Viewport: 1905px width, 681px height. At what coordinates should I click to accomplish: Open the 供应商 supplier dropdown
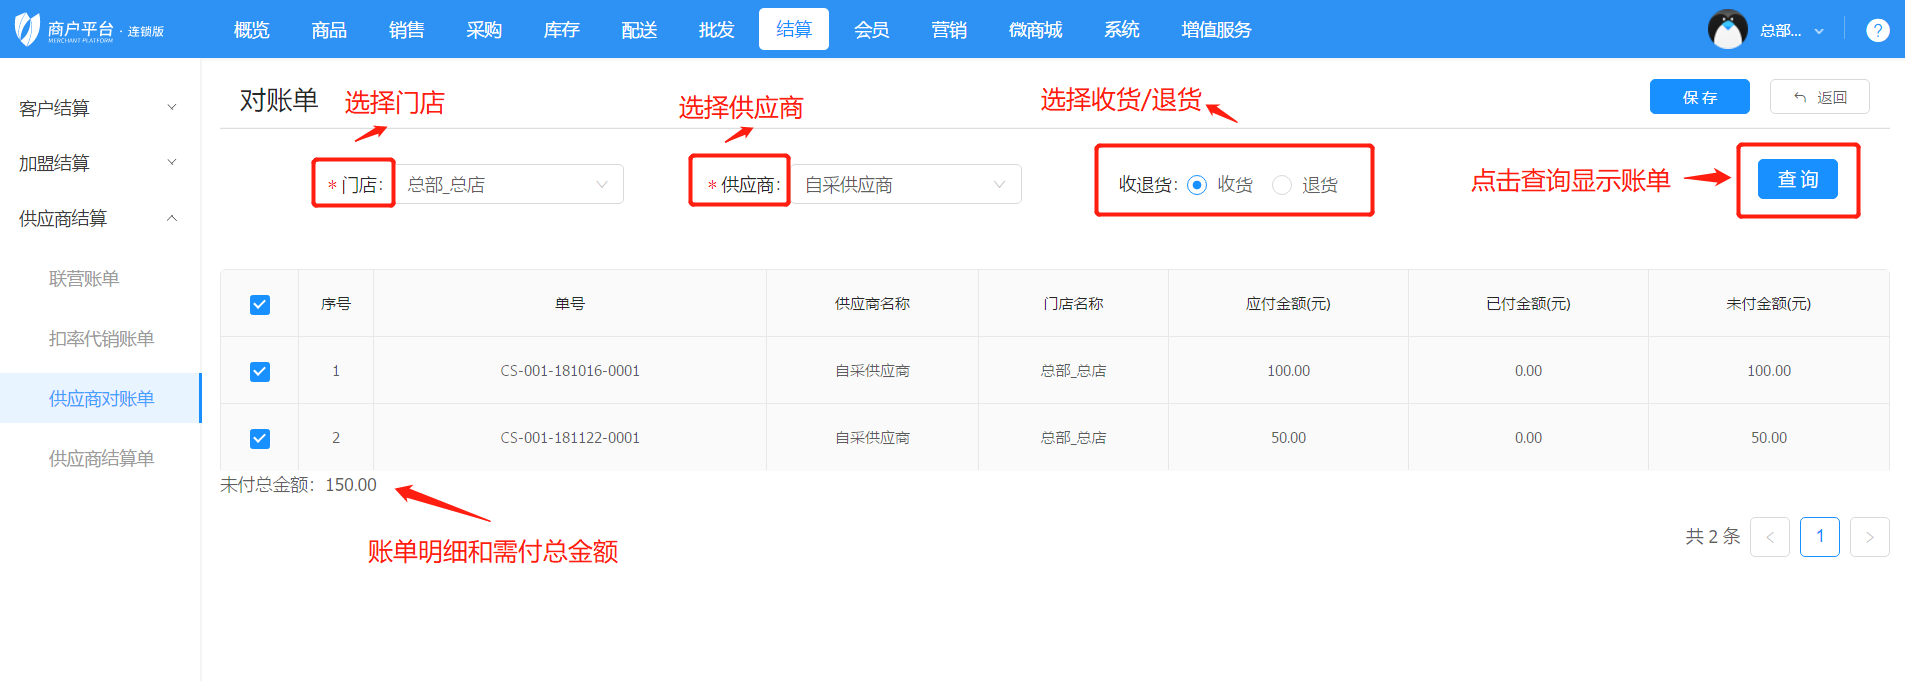coord(906,185)
